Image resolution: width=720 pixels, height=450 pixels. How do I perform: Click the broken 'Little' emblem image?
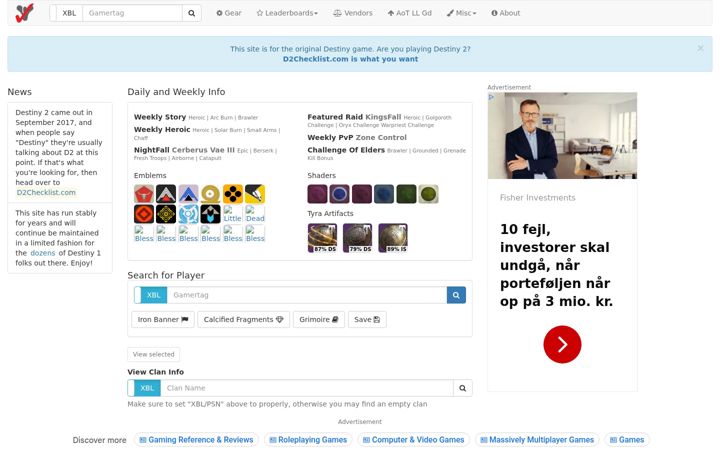[232, 214]
